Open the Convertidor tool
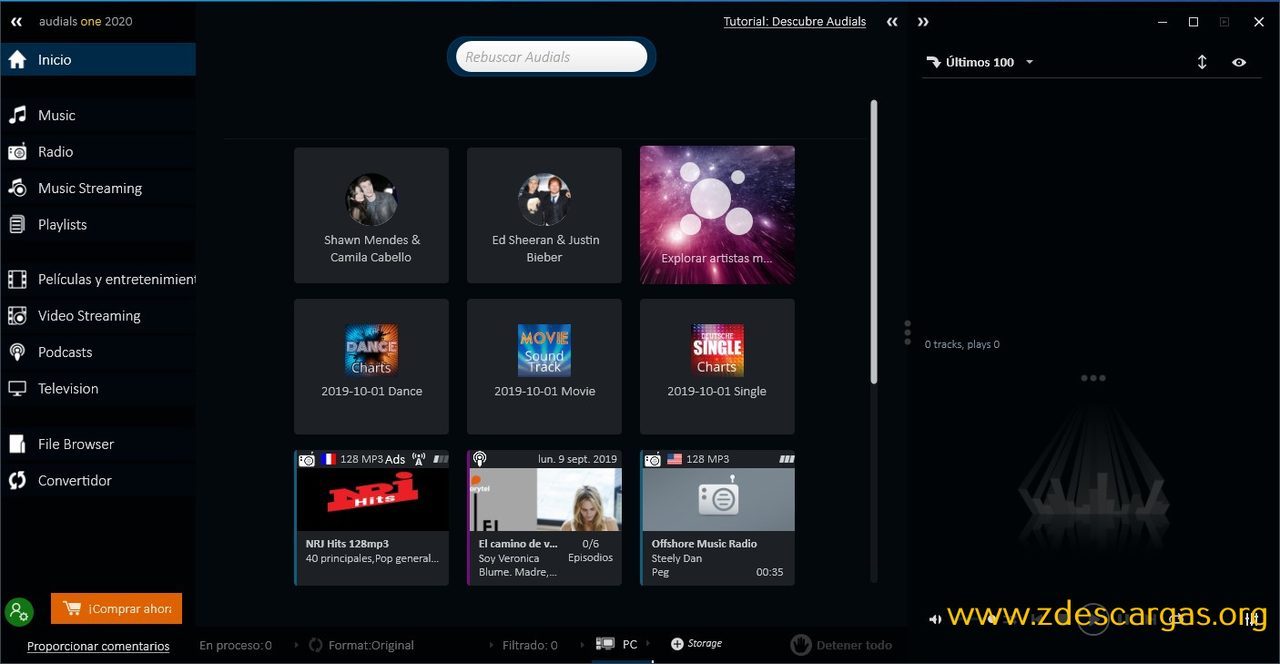This screenshot has height=664, width=1280. coord(98,481)
